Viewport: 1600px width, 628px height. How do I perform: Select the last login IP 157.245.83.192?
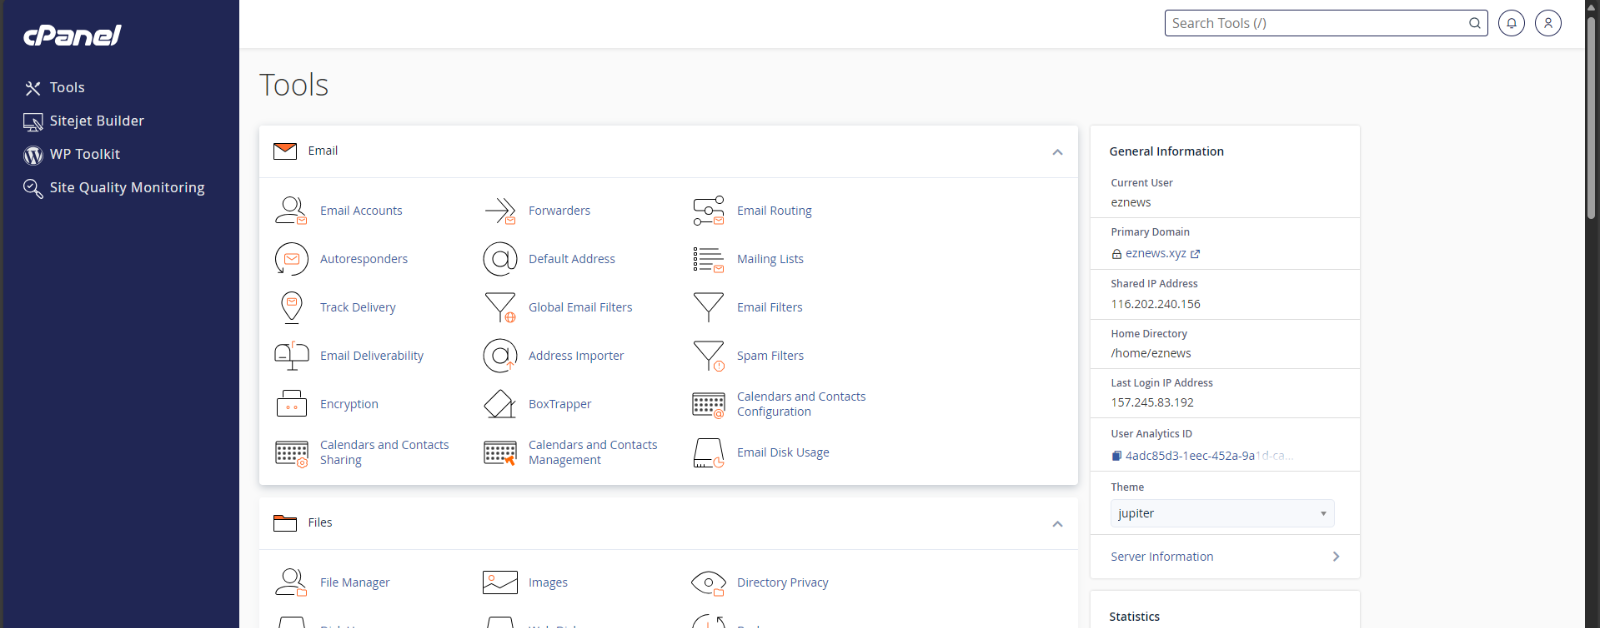coord(1152,403)
